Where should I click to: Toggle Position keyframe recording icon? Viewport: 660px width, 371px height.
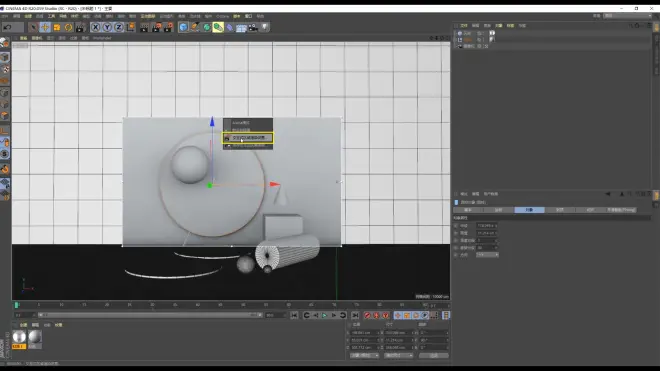pos(398,315)
